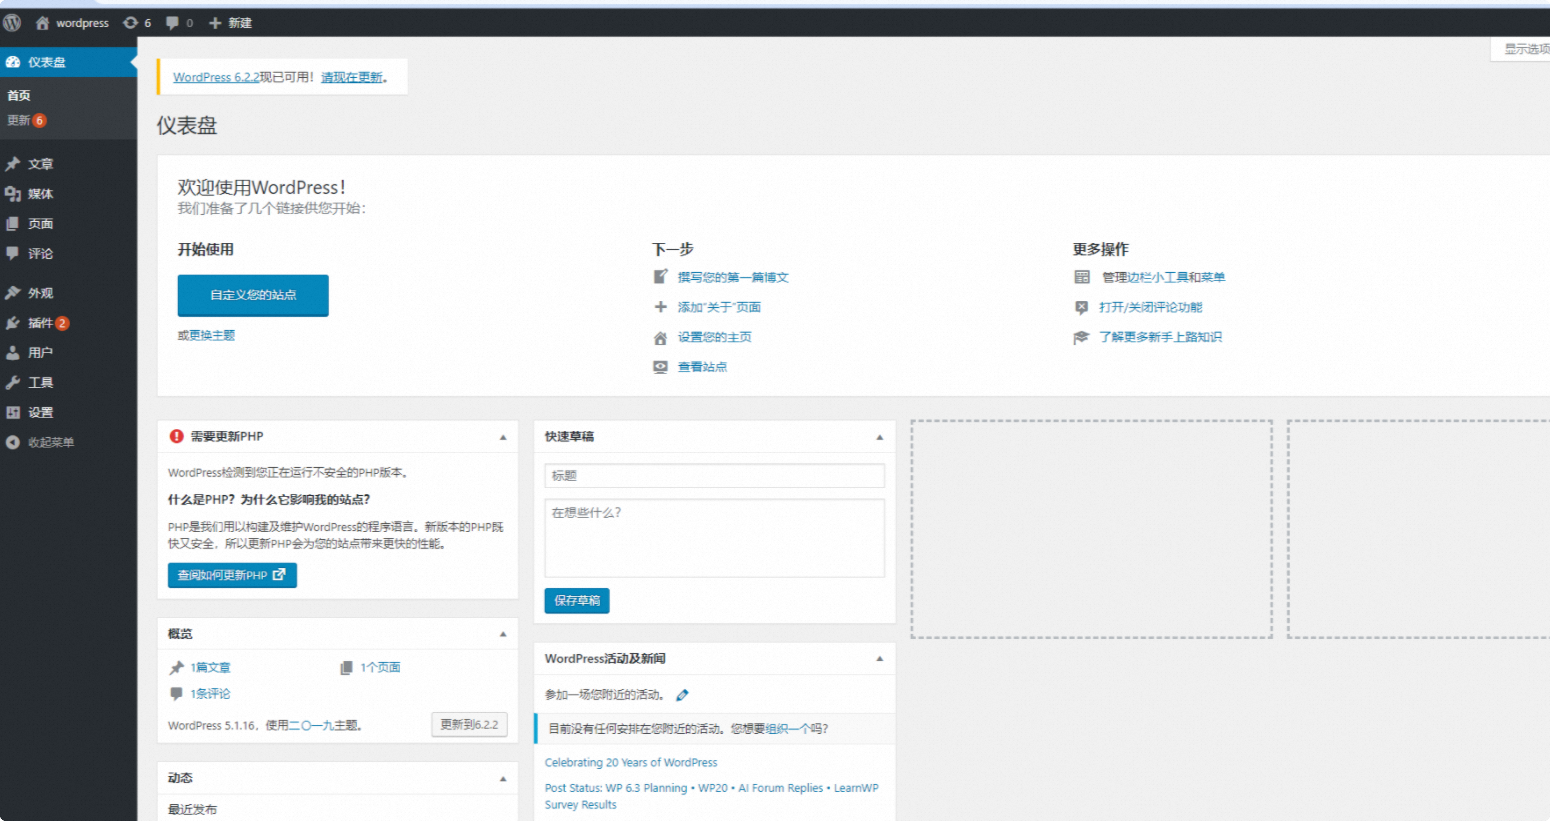Screen dimensions: 1550x821
Task: Click the comments toggle icon beside 打开/关闭评论功能
Action: (1081, 307)
